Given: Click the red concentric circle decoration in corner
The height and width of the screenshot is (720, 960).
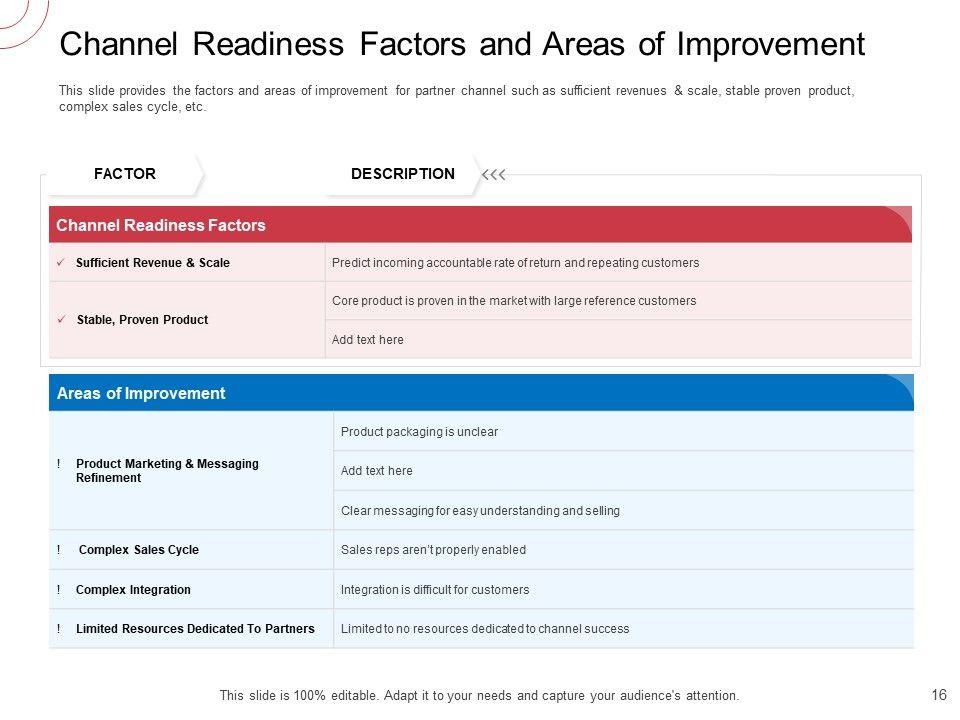Looking at the screenshot, I should pos(20,20).
